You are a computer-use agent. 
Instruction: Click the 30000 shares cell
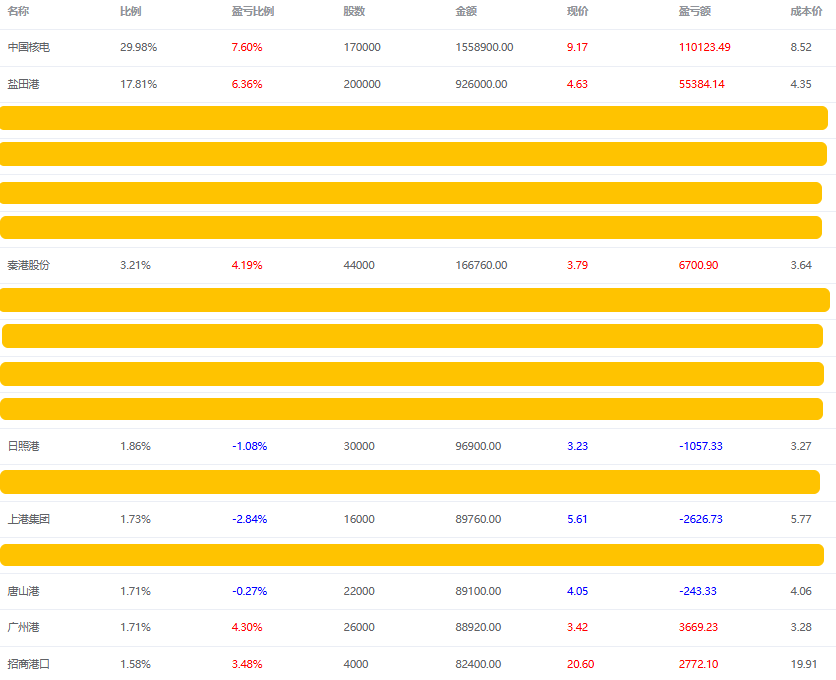click(359, 446)
